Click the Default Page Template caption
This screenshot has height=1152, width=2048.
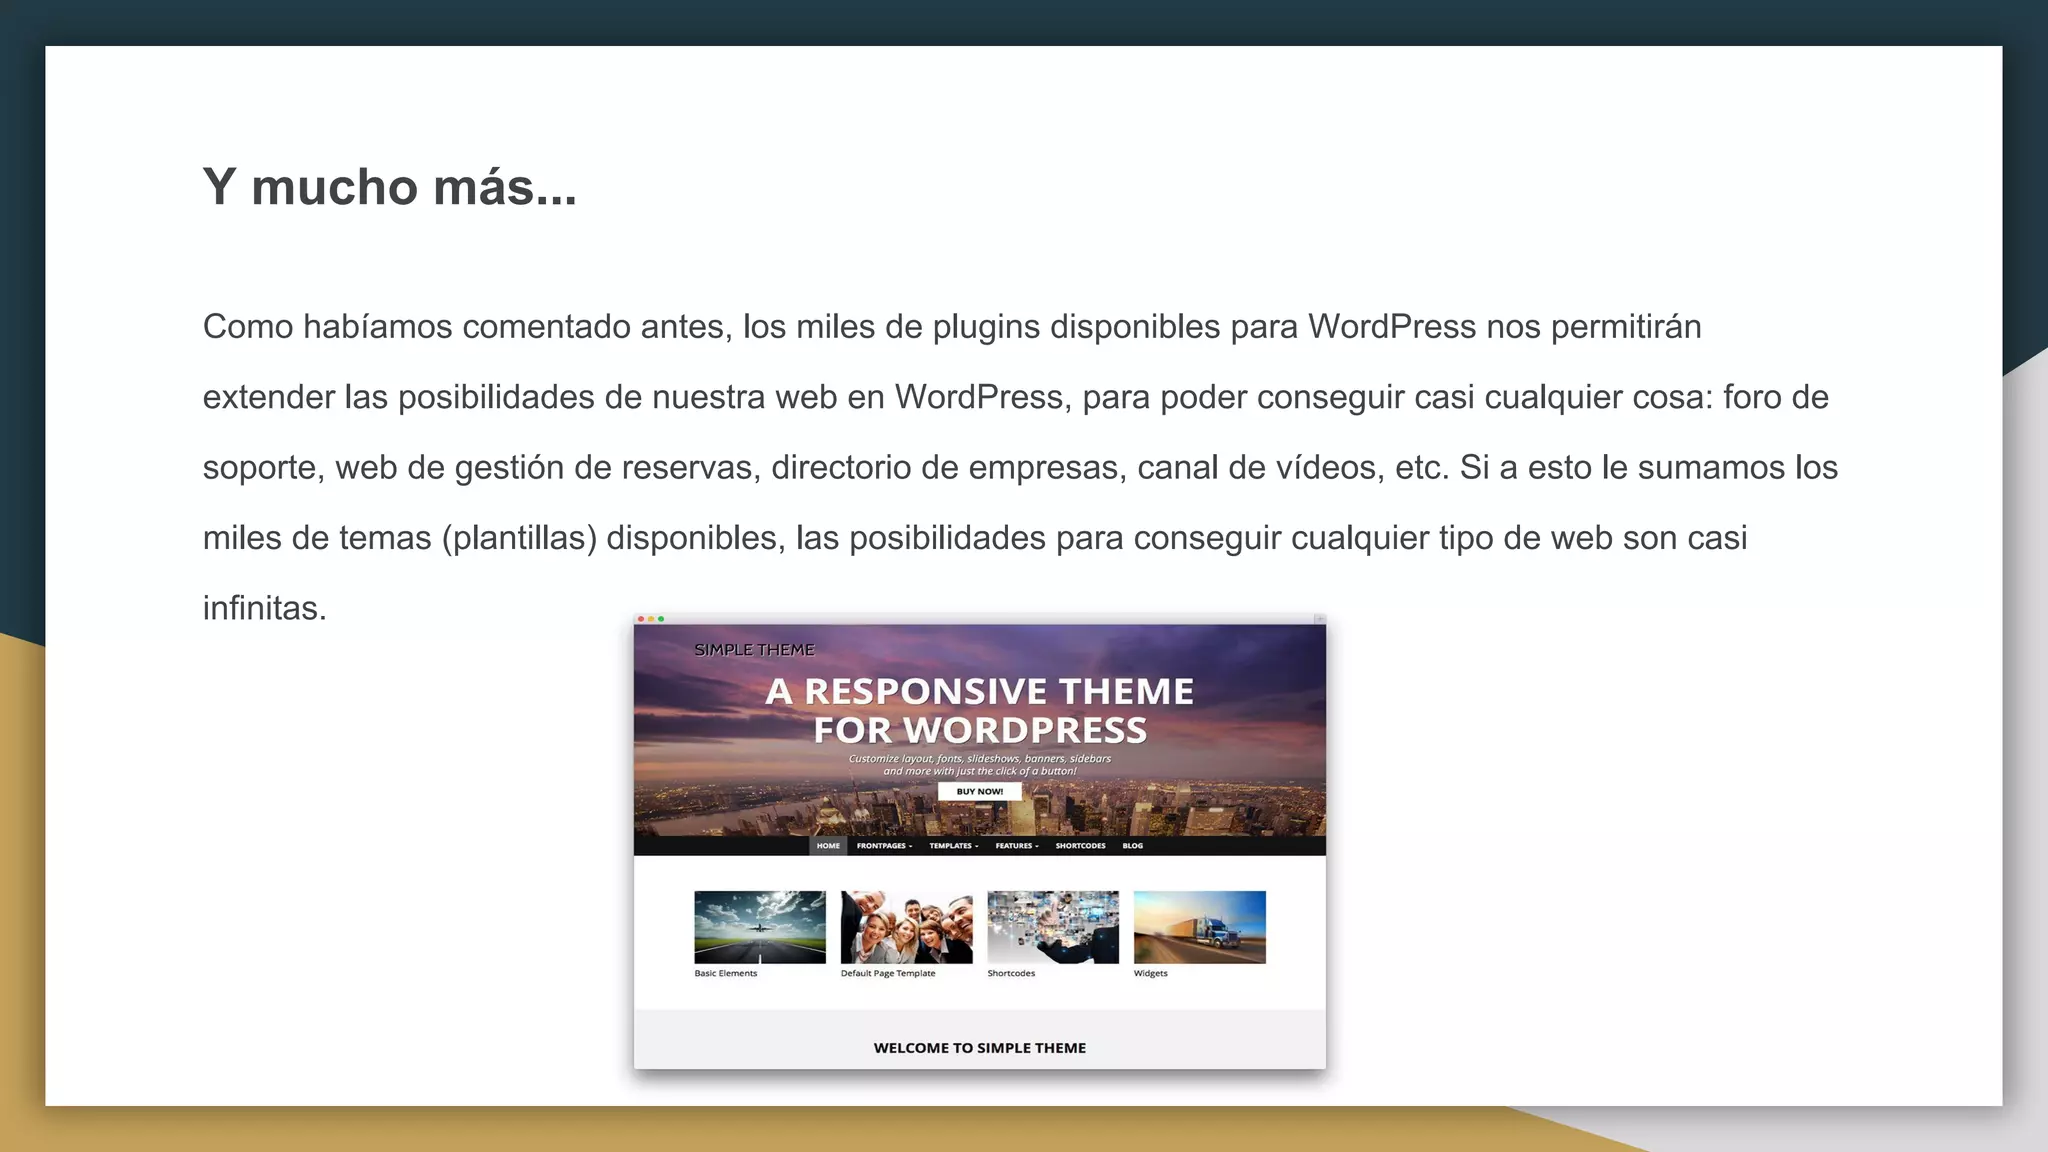point(888,973)
